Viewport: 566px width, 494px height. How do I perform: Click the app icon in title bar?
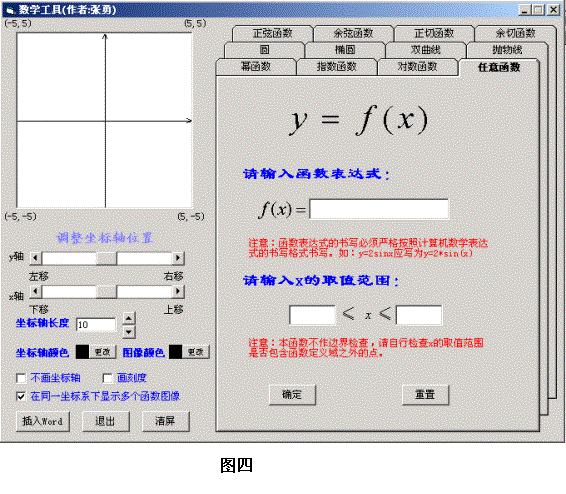click(10, 10)
